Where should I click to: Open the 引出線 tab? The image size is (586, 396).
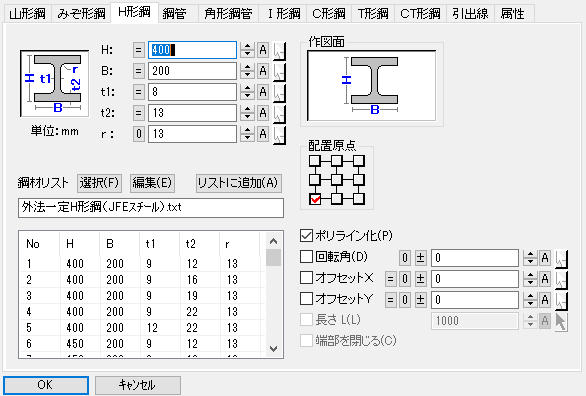tap(470, 14)
